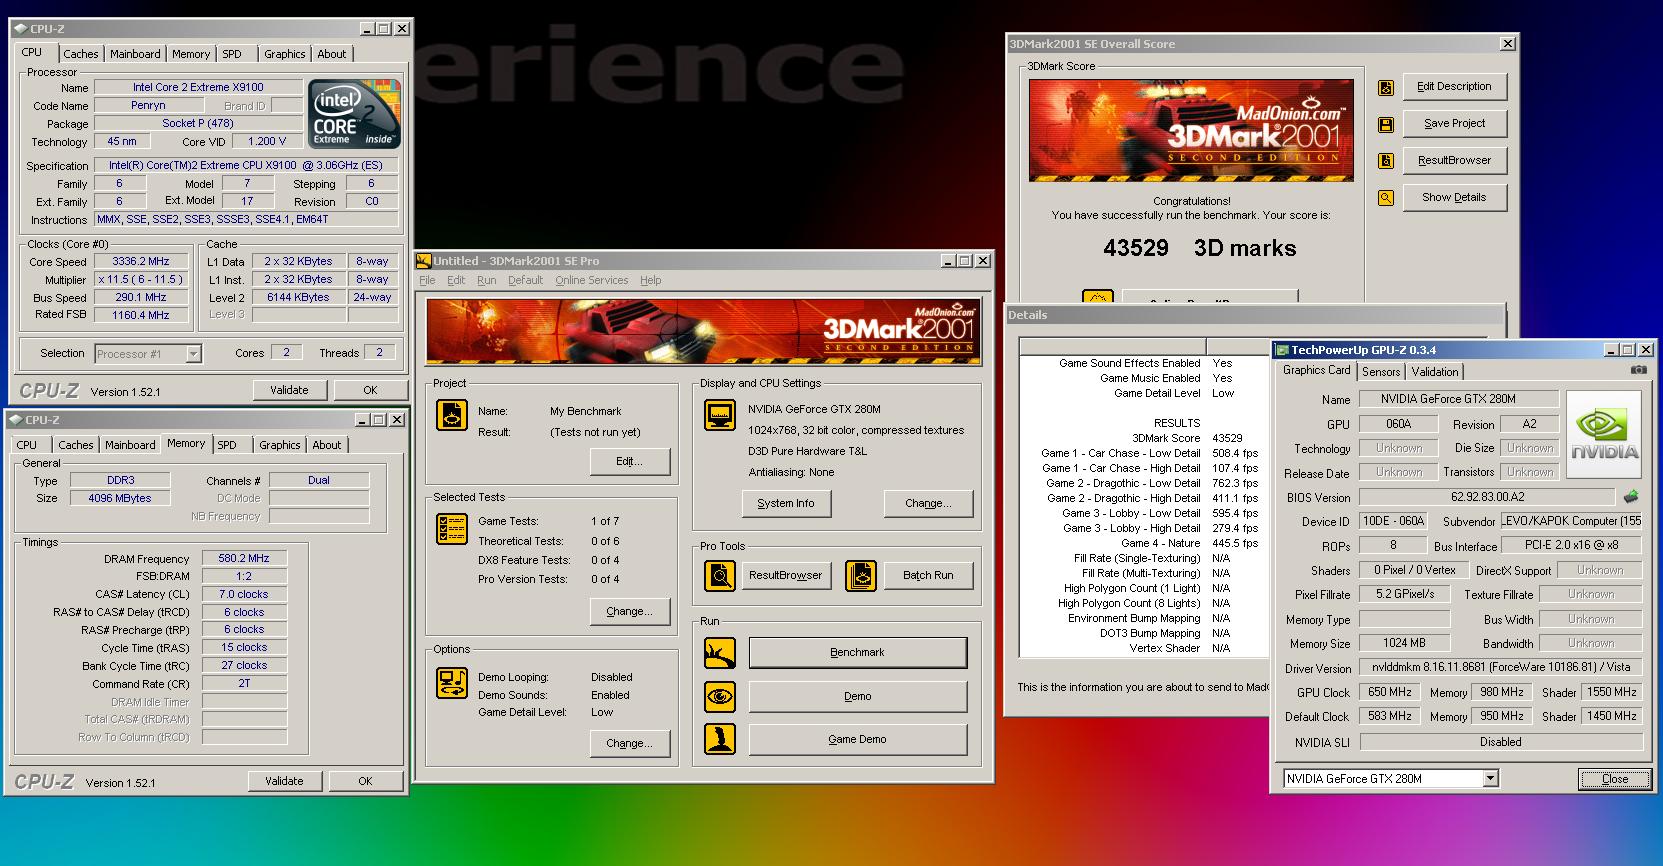The height and width of the screenshot is (866, 1663).
Task: Click the Save Project floppy icon
Action: pos(1386,125)
